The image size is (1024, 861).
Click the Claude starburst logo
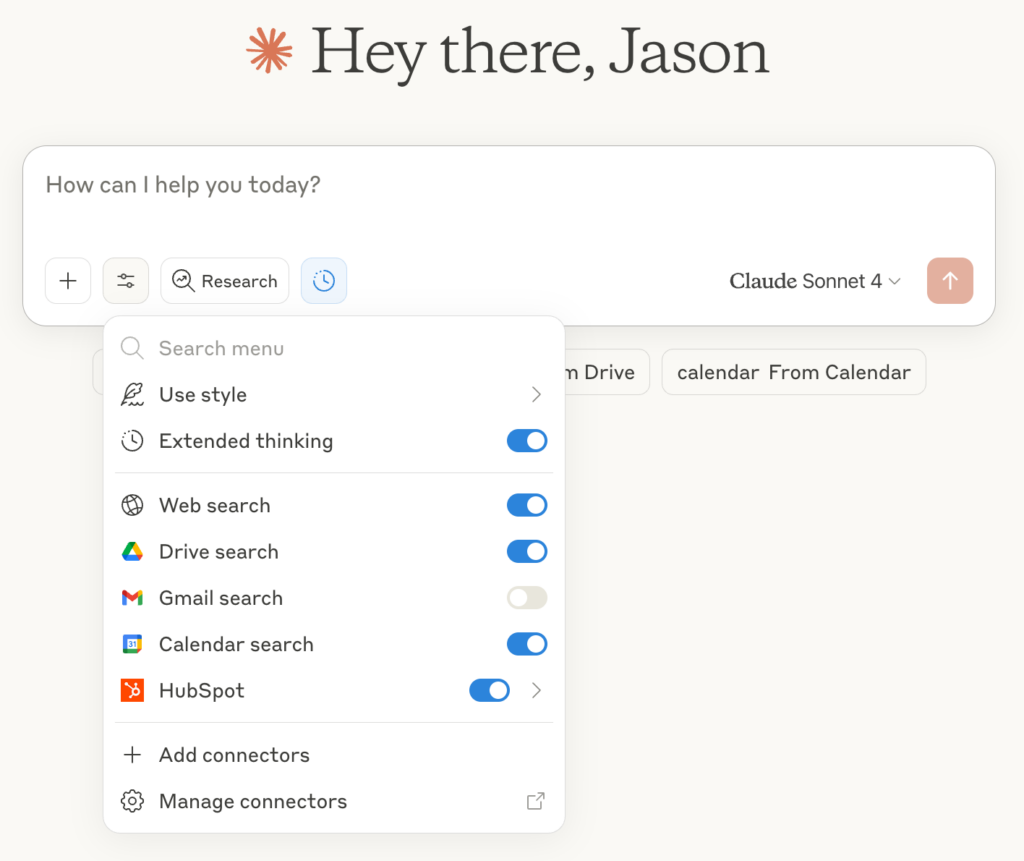[x=269, y=50]
